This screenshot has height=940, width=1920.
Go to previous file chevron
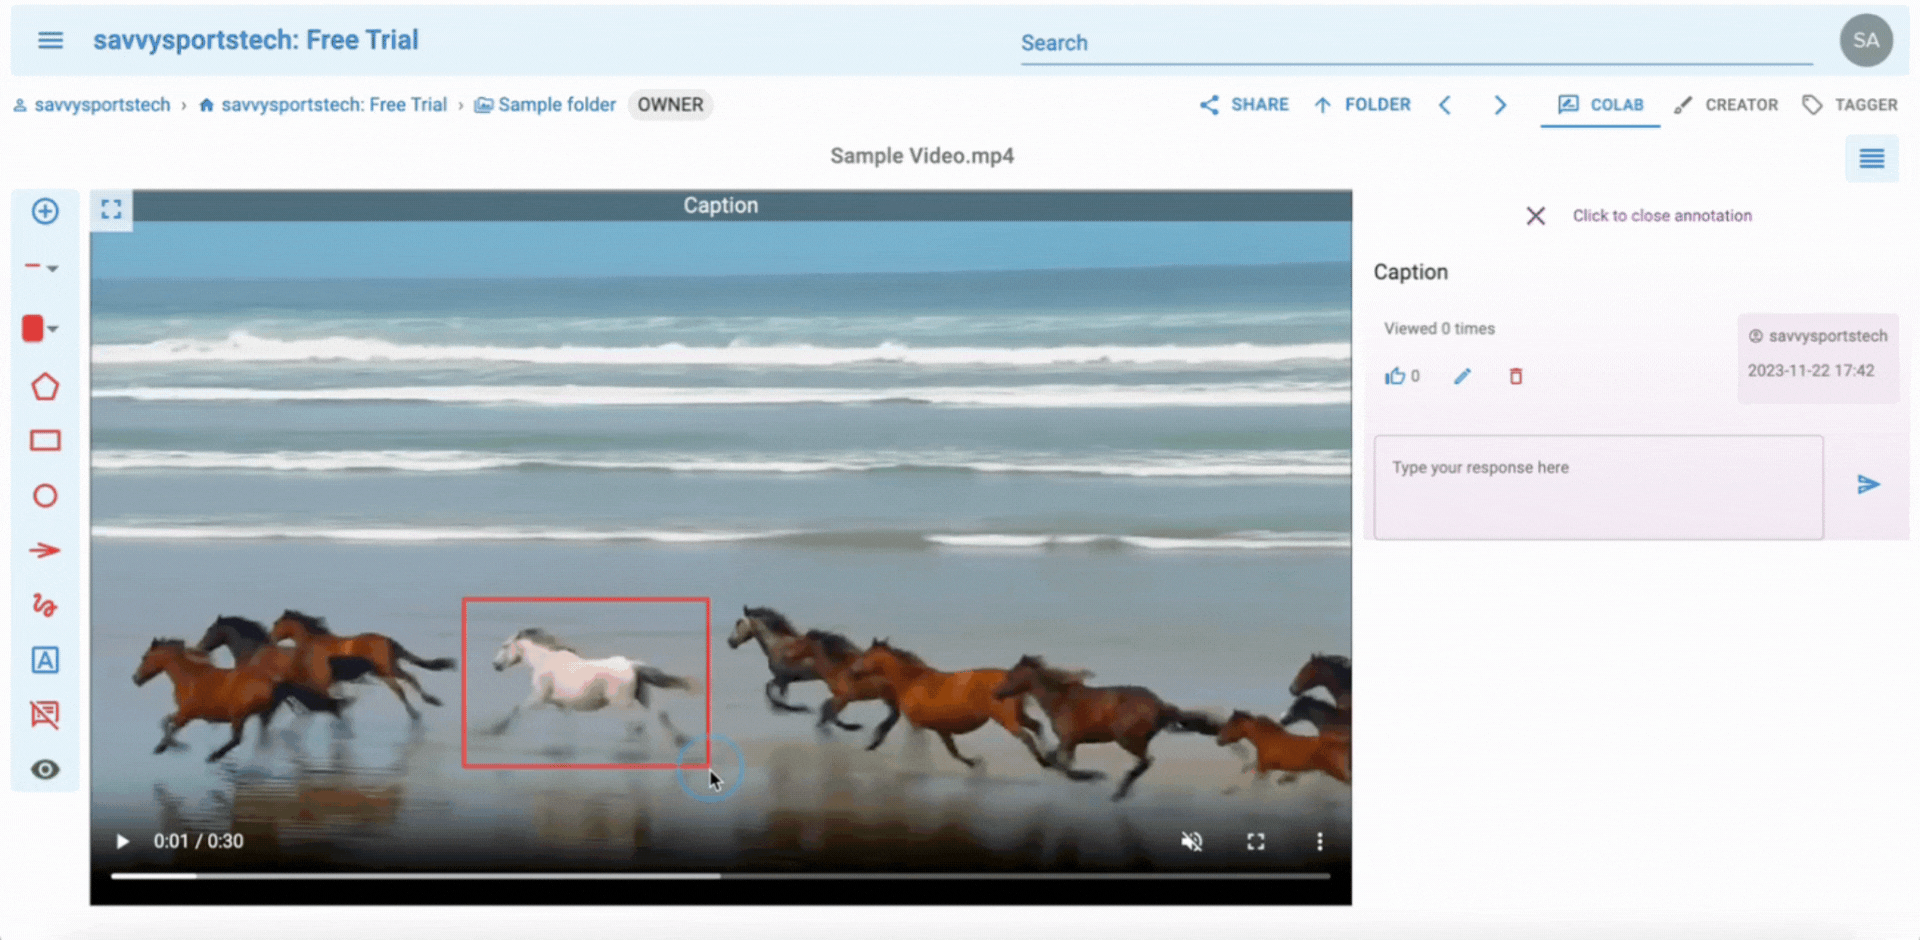[x=1445, y=105]
